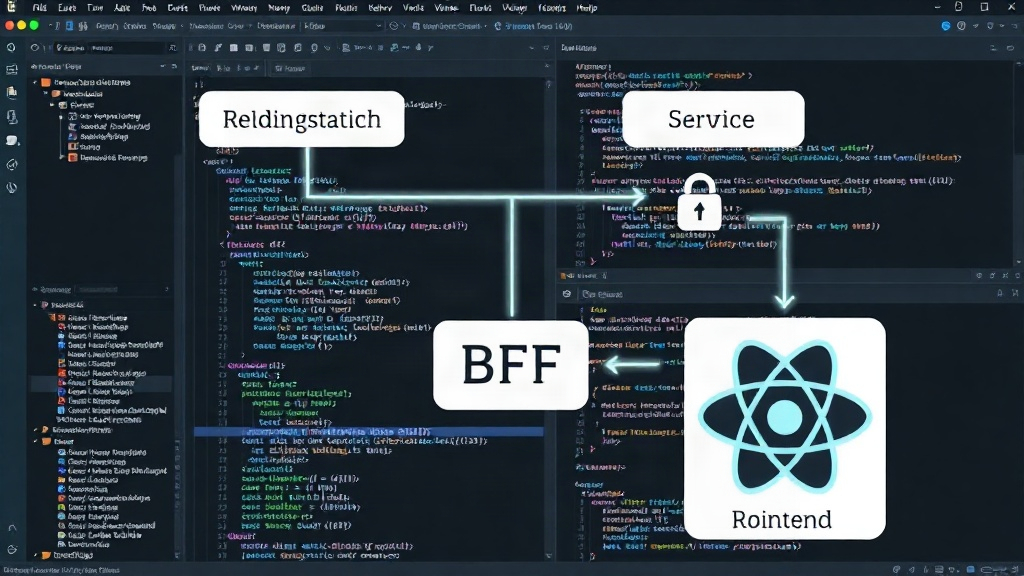1024x576 pixels.
Task: Expand the last red-icon entry in the upper tree
Action: pos(62,157)
